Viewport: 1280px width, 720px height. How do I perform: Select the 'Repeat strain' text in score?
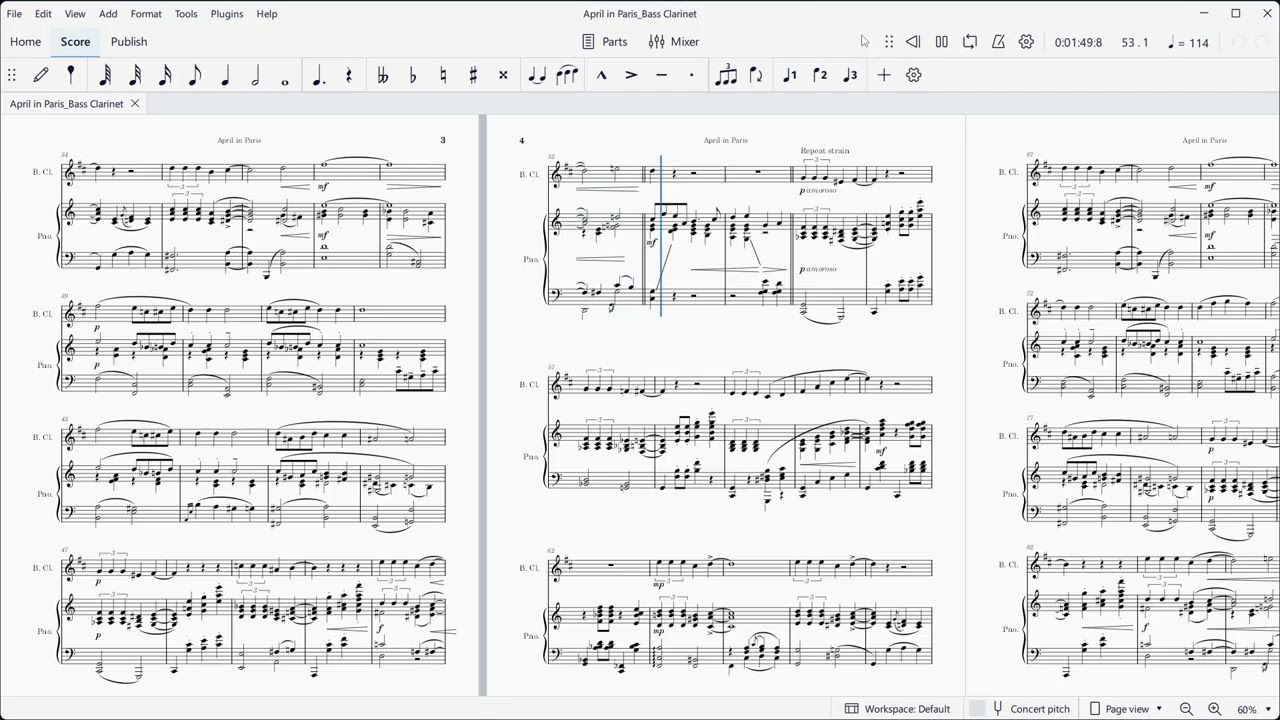(x=825, y=151)
